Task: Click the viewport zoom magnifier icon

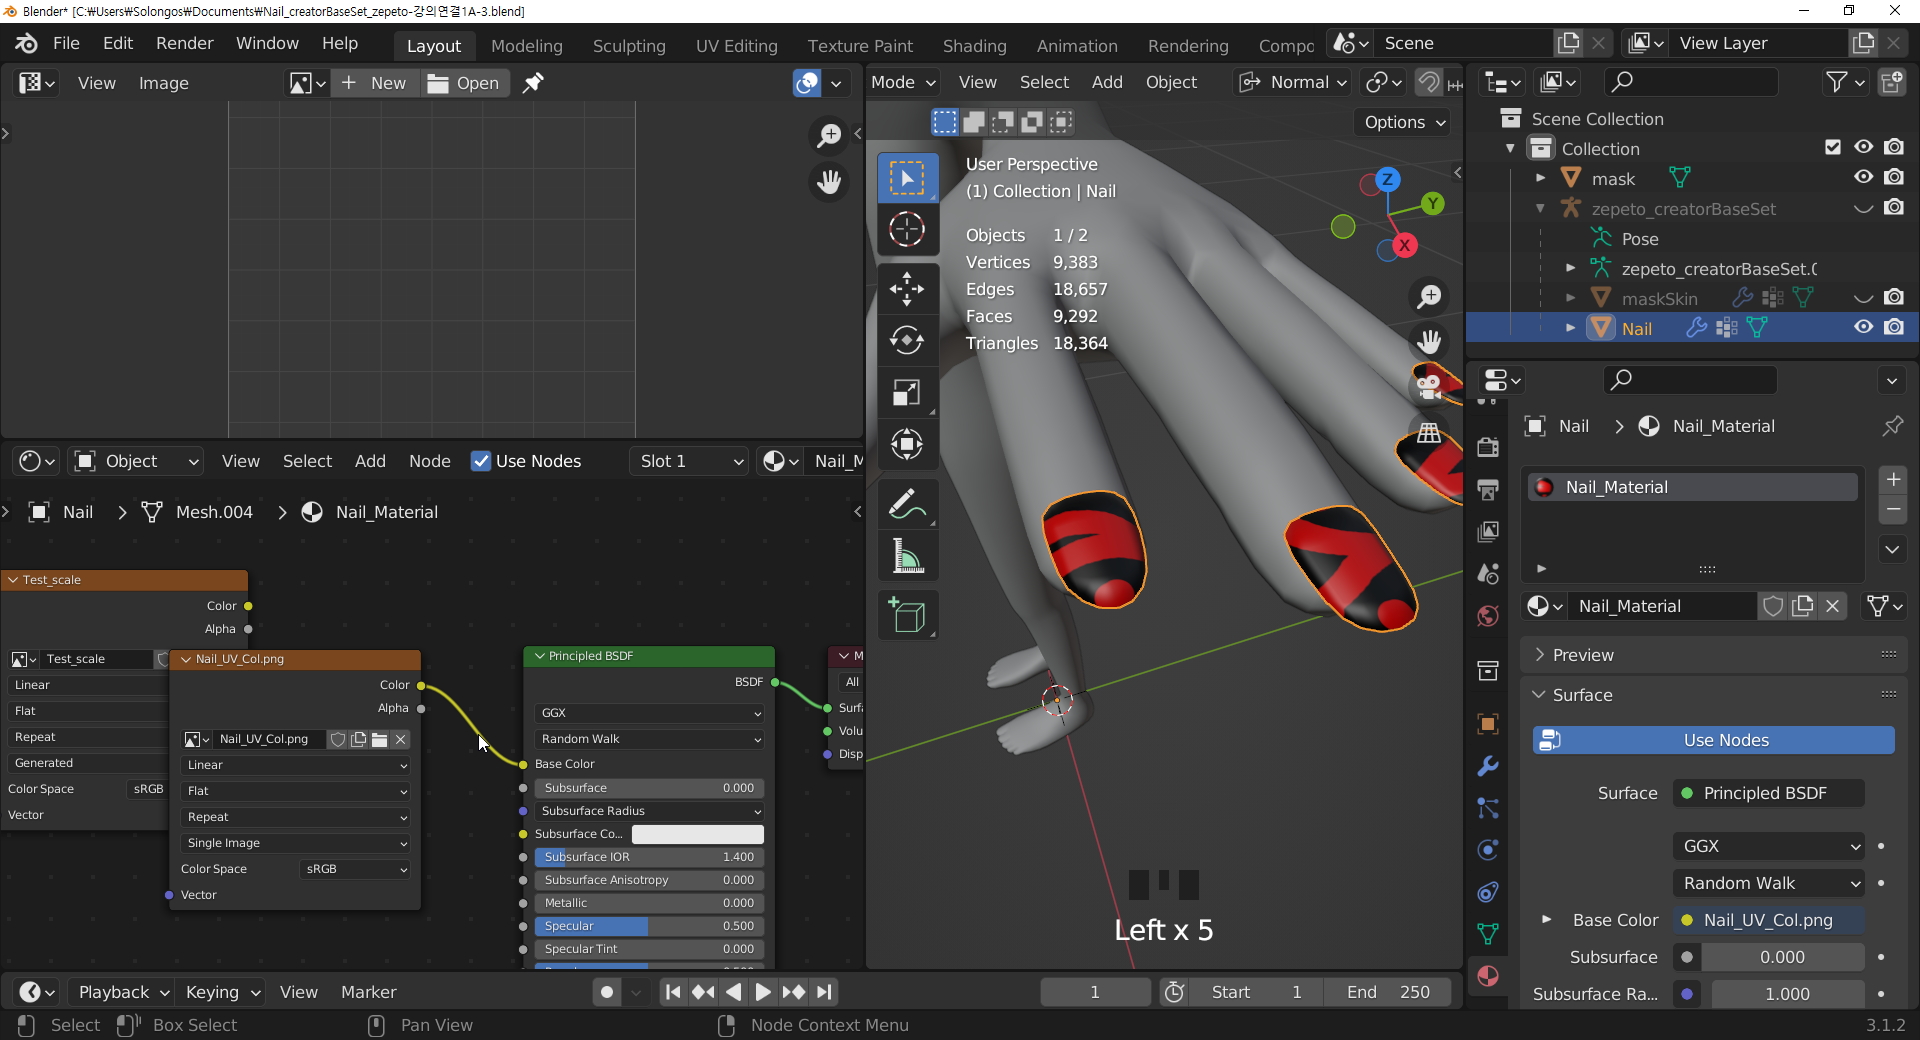Action: point(1429,296)
